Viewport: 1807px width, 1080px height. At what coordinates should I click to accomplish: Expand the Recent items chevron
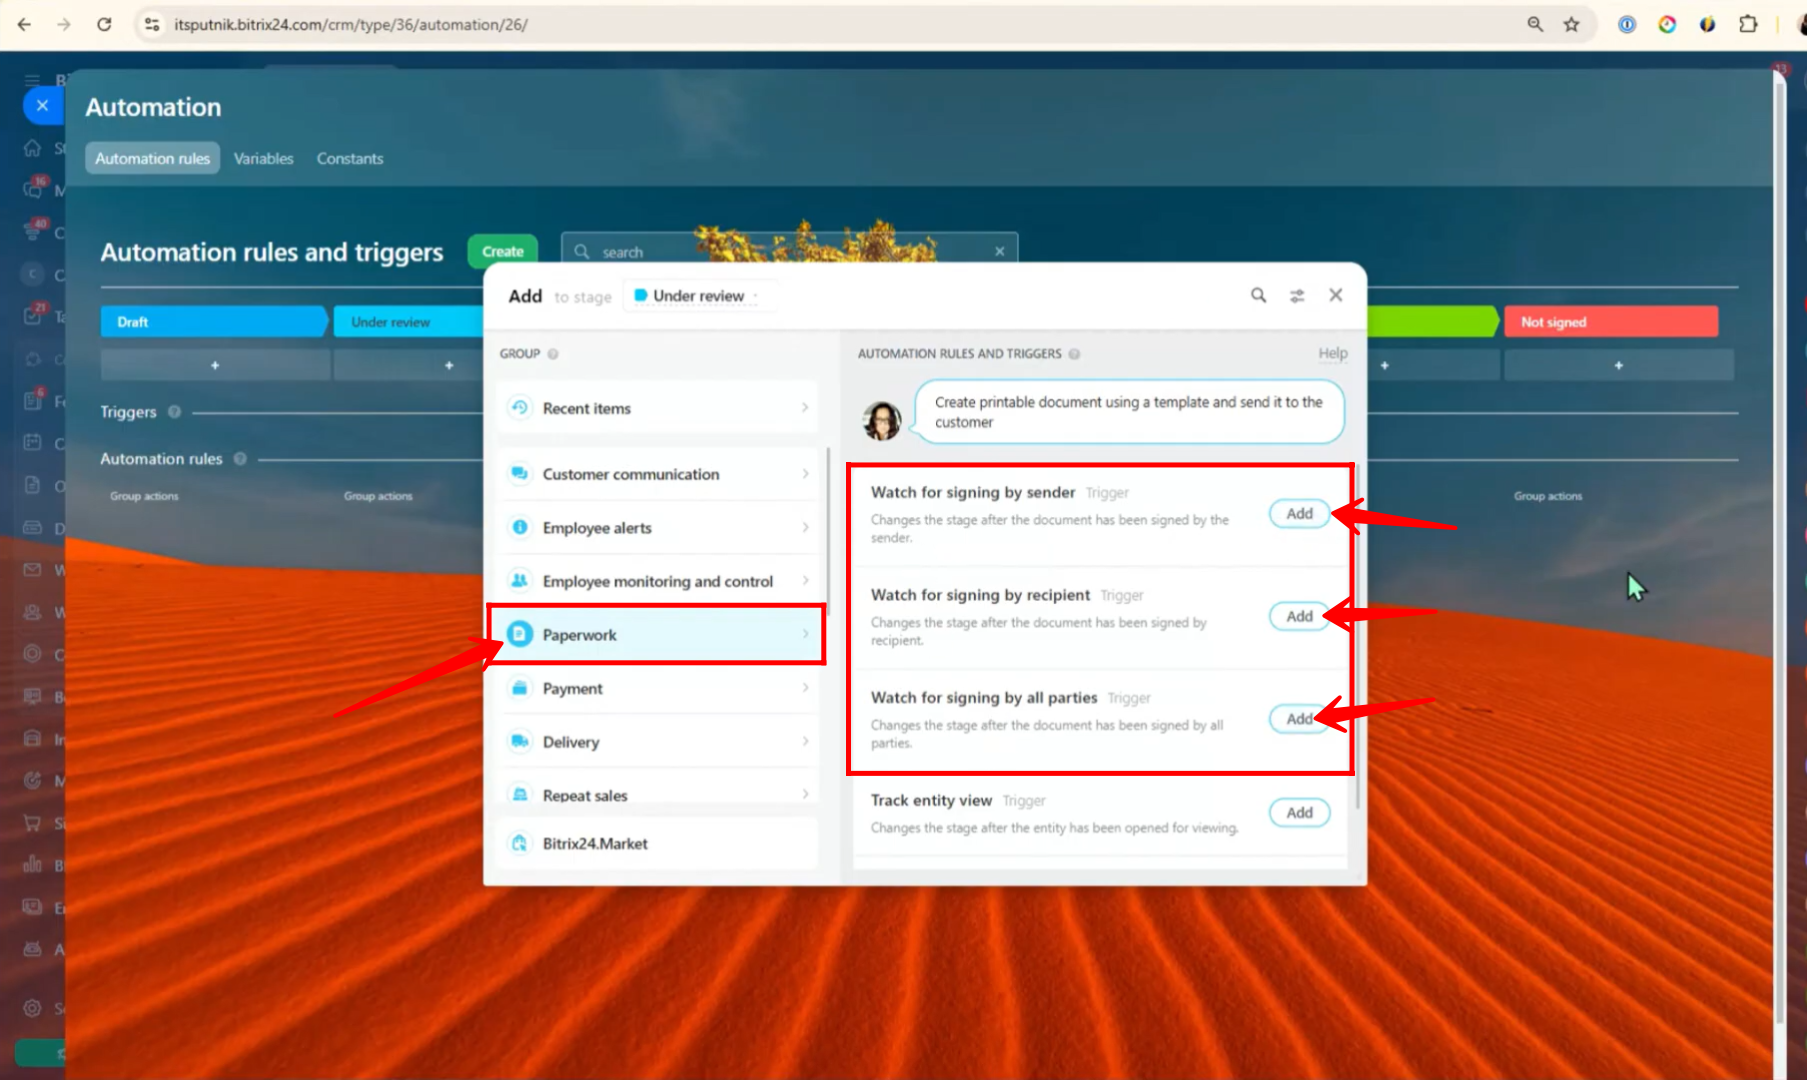click(x=805, y=408)
